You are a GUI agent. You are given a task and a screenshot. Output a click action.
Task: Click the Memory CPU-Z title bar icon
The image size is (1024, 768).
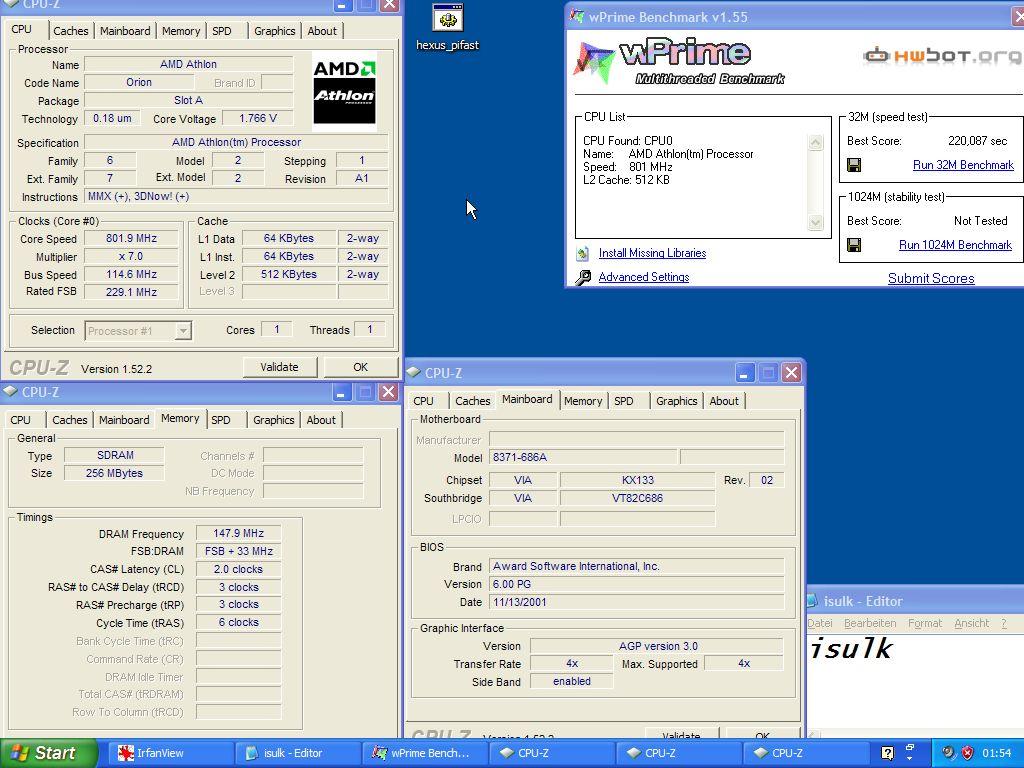pos(10,391)
